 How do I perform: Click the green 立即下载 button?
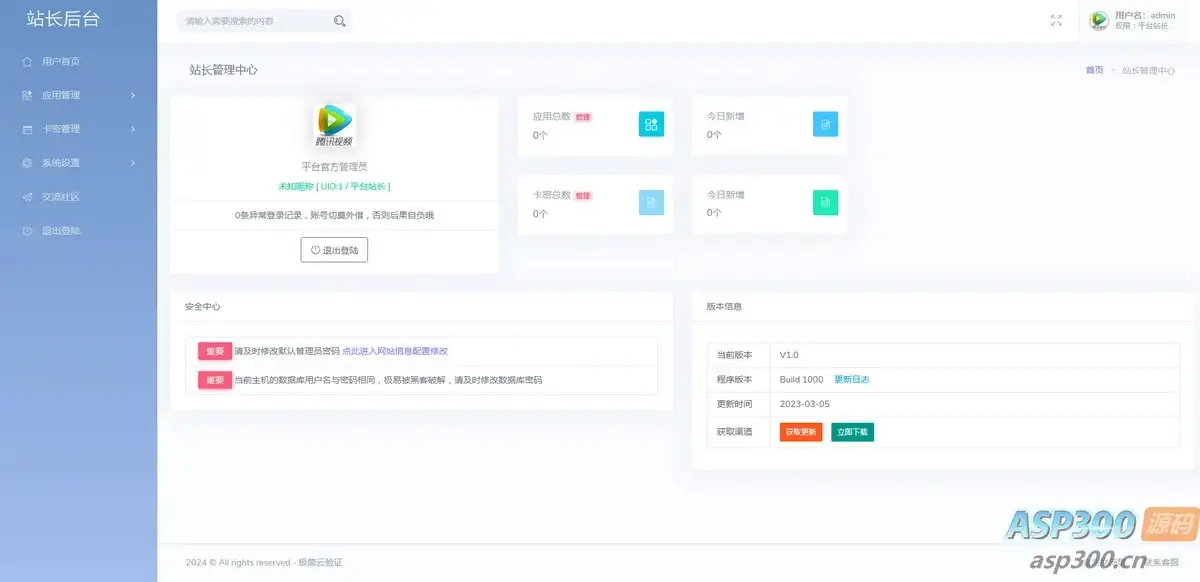click(852, 432)
